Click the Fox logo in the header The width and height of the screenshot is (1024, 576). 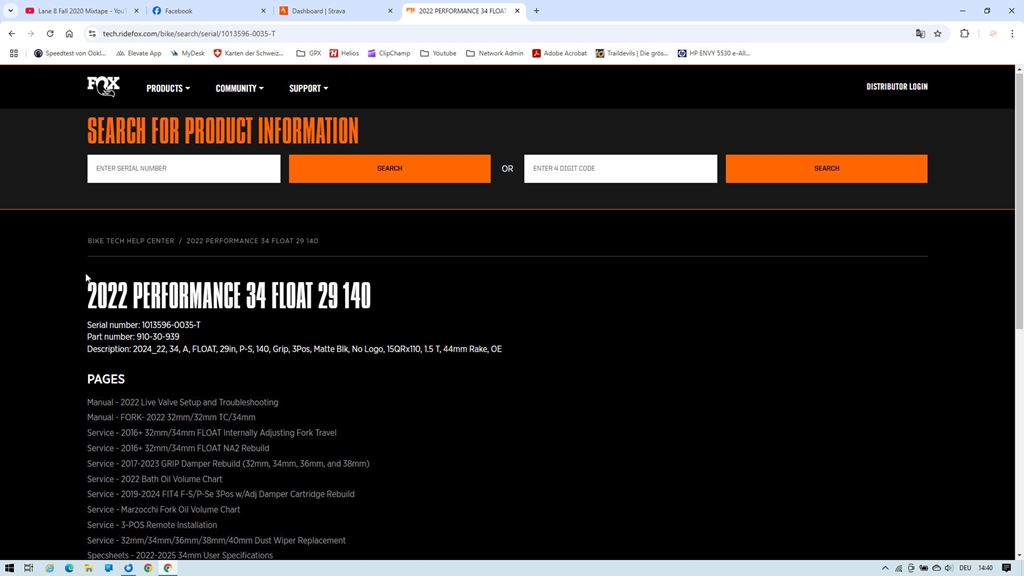(x=103, y=86)
